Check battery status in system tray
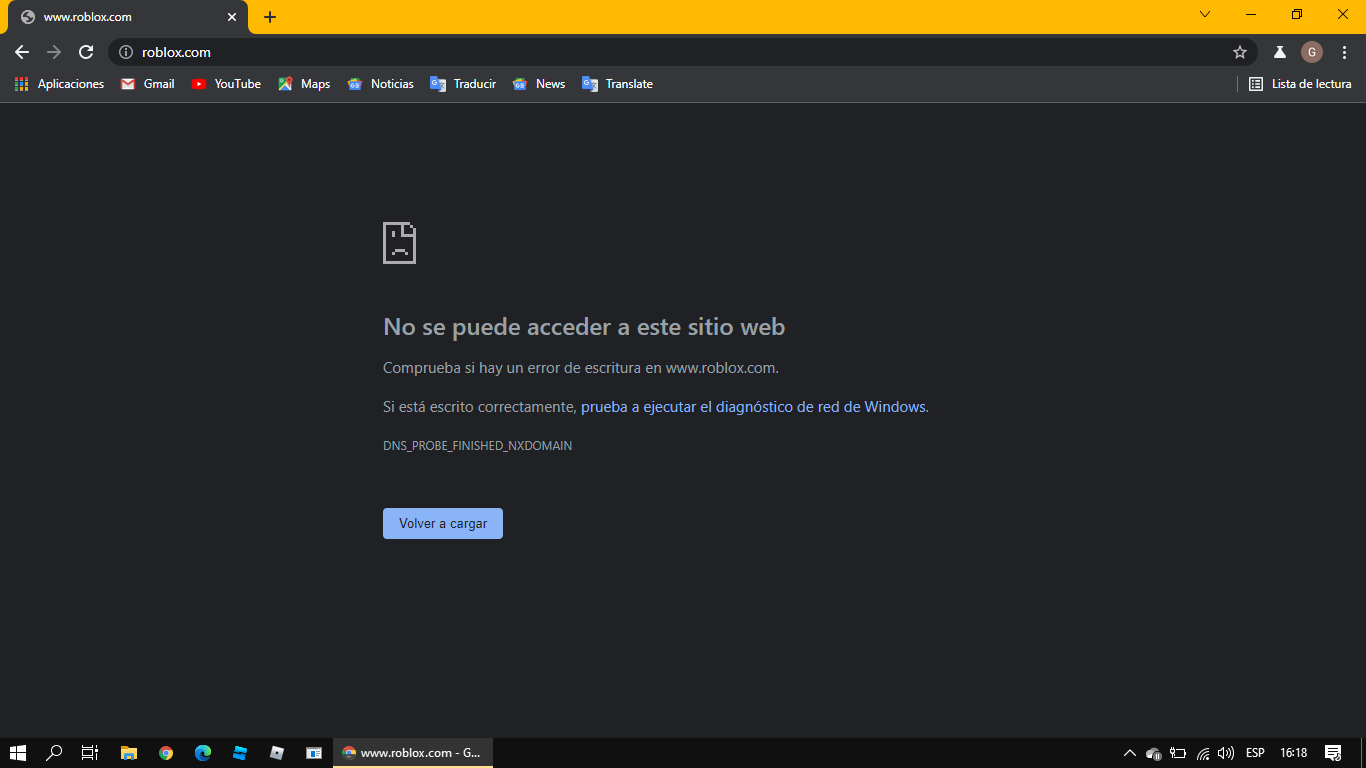Screen dimensions: 1366x768 coord(1178,753)
